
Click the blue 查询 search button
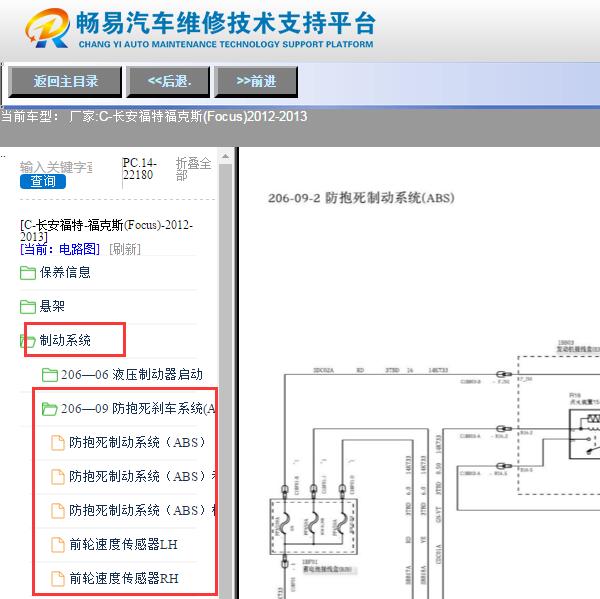click(x=43, y=181)
